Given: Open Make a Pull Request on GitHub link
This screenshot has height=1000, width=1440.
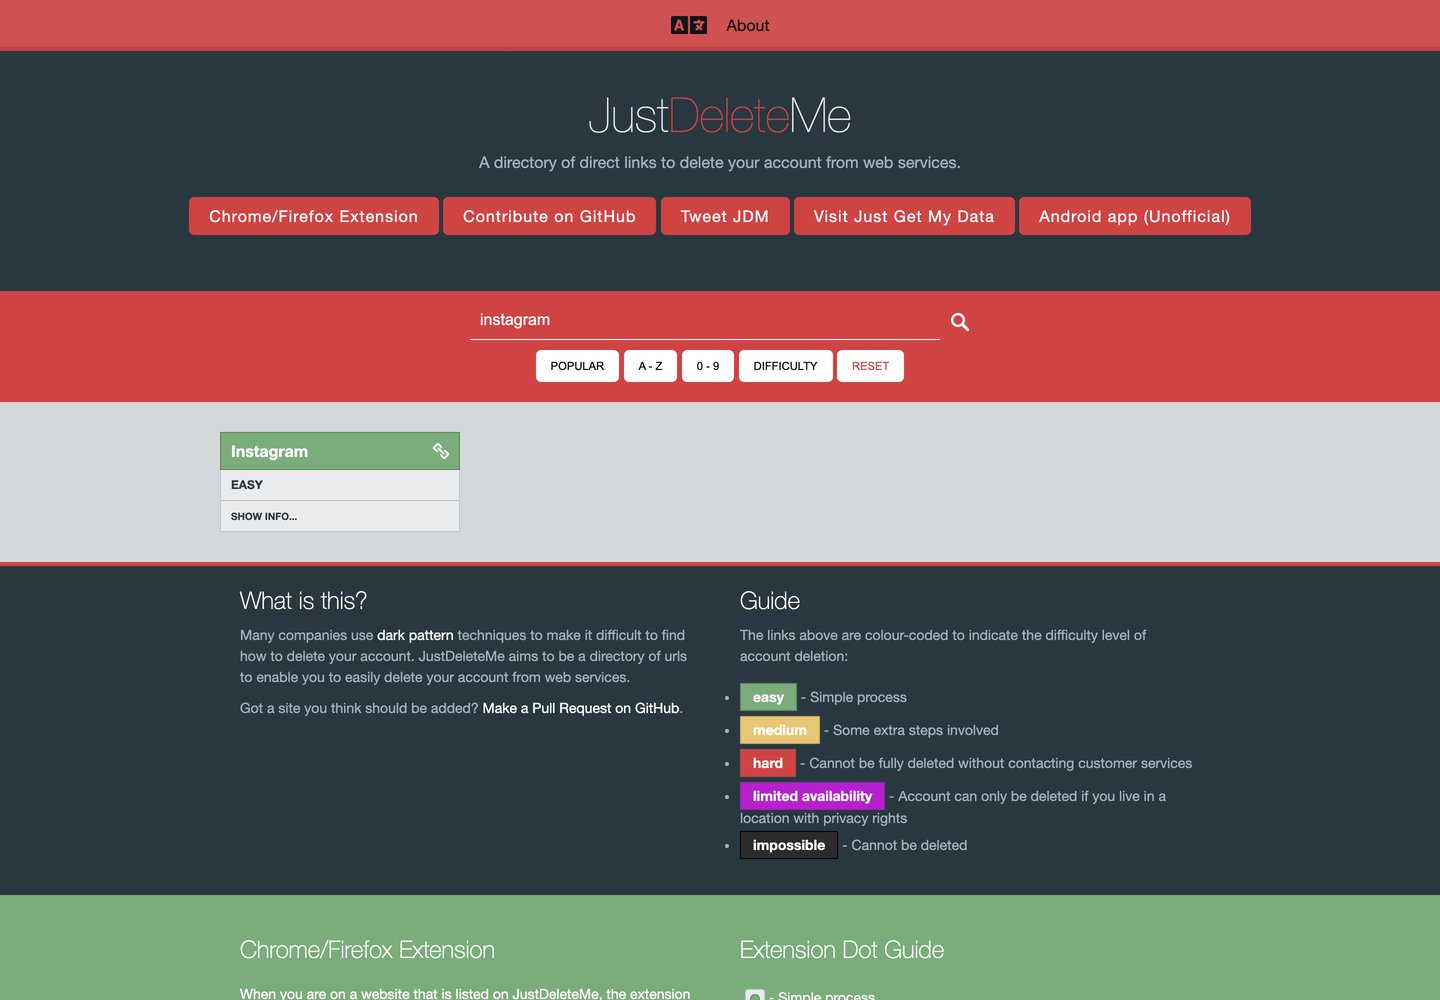Looking at the screenshot, I should point(581,708).
